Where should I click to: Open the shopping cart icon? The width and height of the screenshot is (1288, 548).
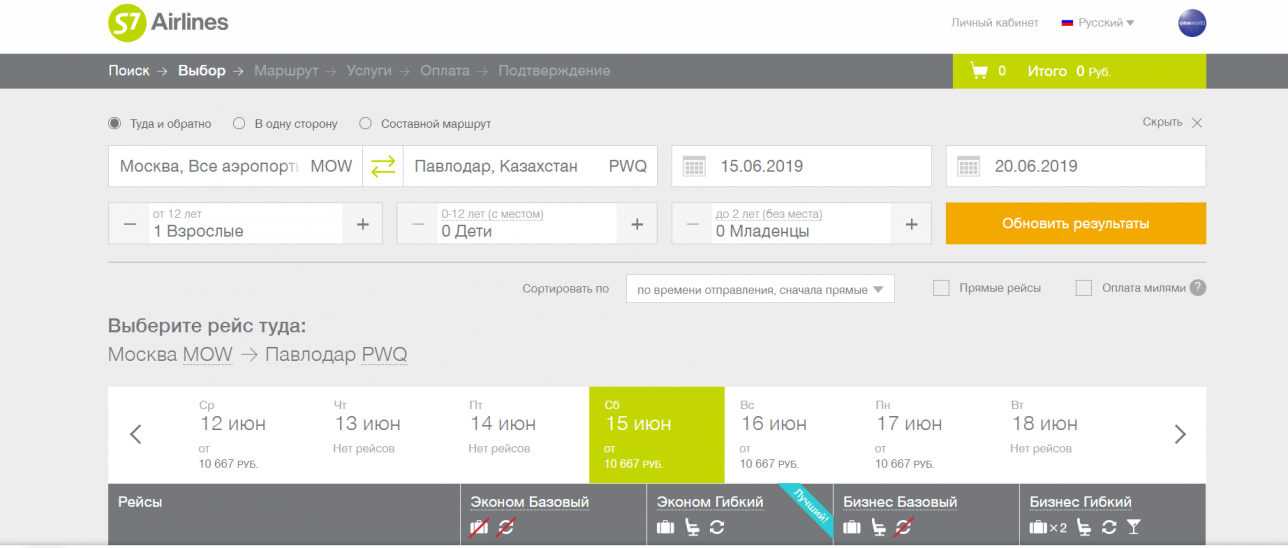tap(978, 71)
